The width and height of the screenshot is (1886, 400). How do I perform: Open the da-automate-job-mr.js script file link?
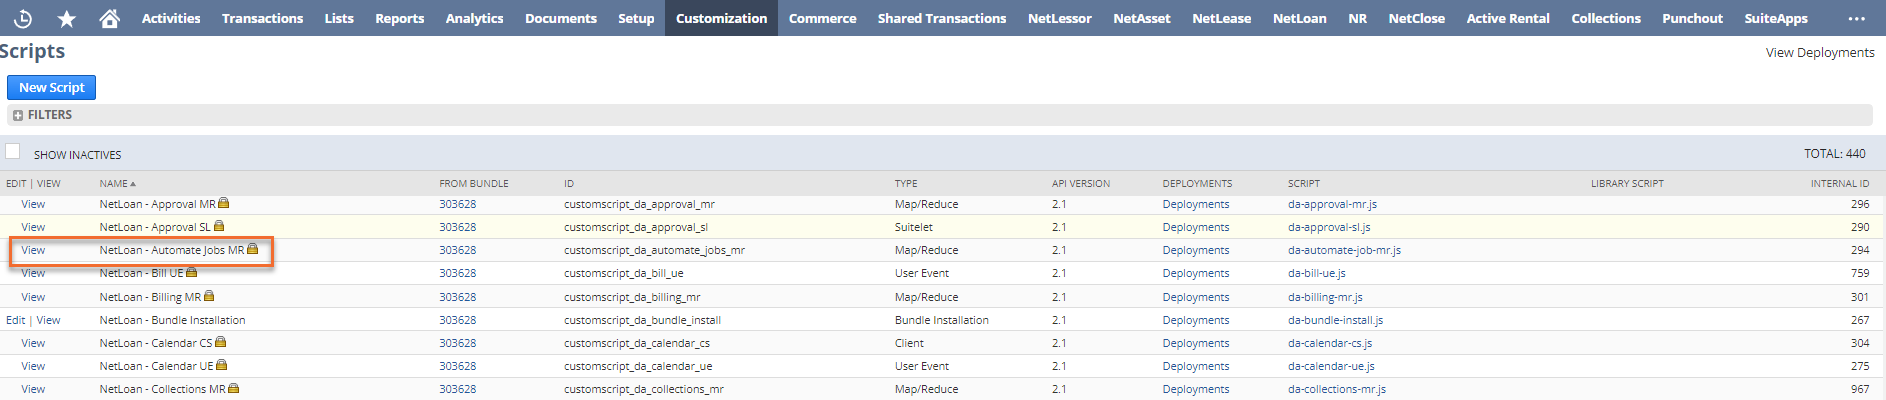pos(1344,250)
